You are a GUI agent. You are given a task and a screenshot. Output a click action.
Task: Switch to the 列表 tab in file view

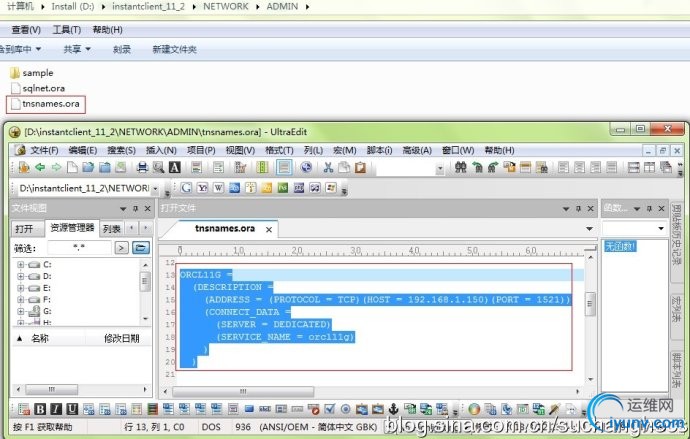[x=111, y=229]
